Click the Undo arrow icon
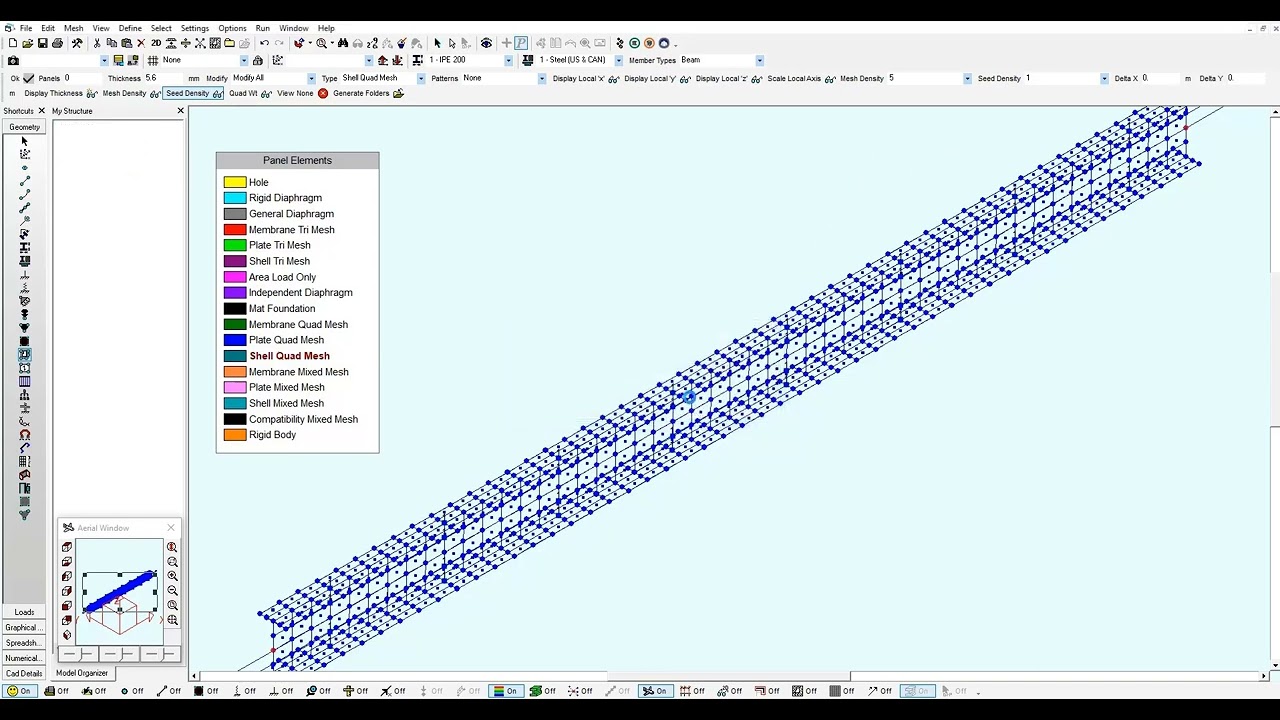 click(264, 43)
